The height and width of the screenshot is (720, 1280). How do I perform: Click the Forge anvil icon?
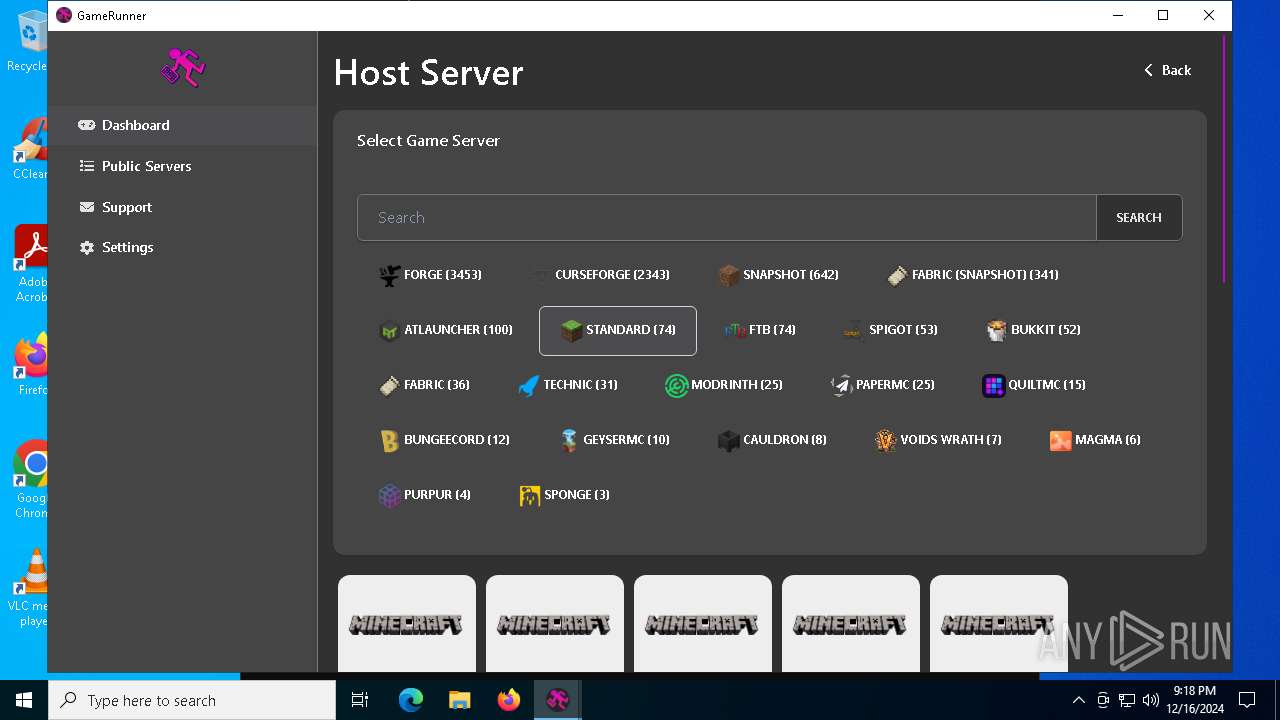(x=390, y=275)
